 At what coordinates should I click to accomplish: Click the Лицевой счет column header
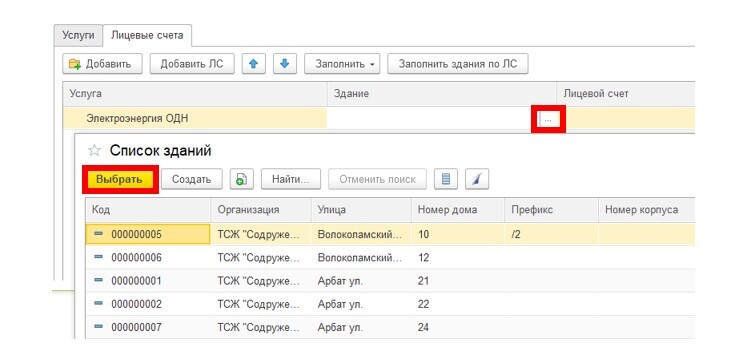coord(625,94)
